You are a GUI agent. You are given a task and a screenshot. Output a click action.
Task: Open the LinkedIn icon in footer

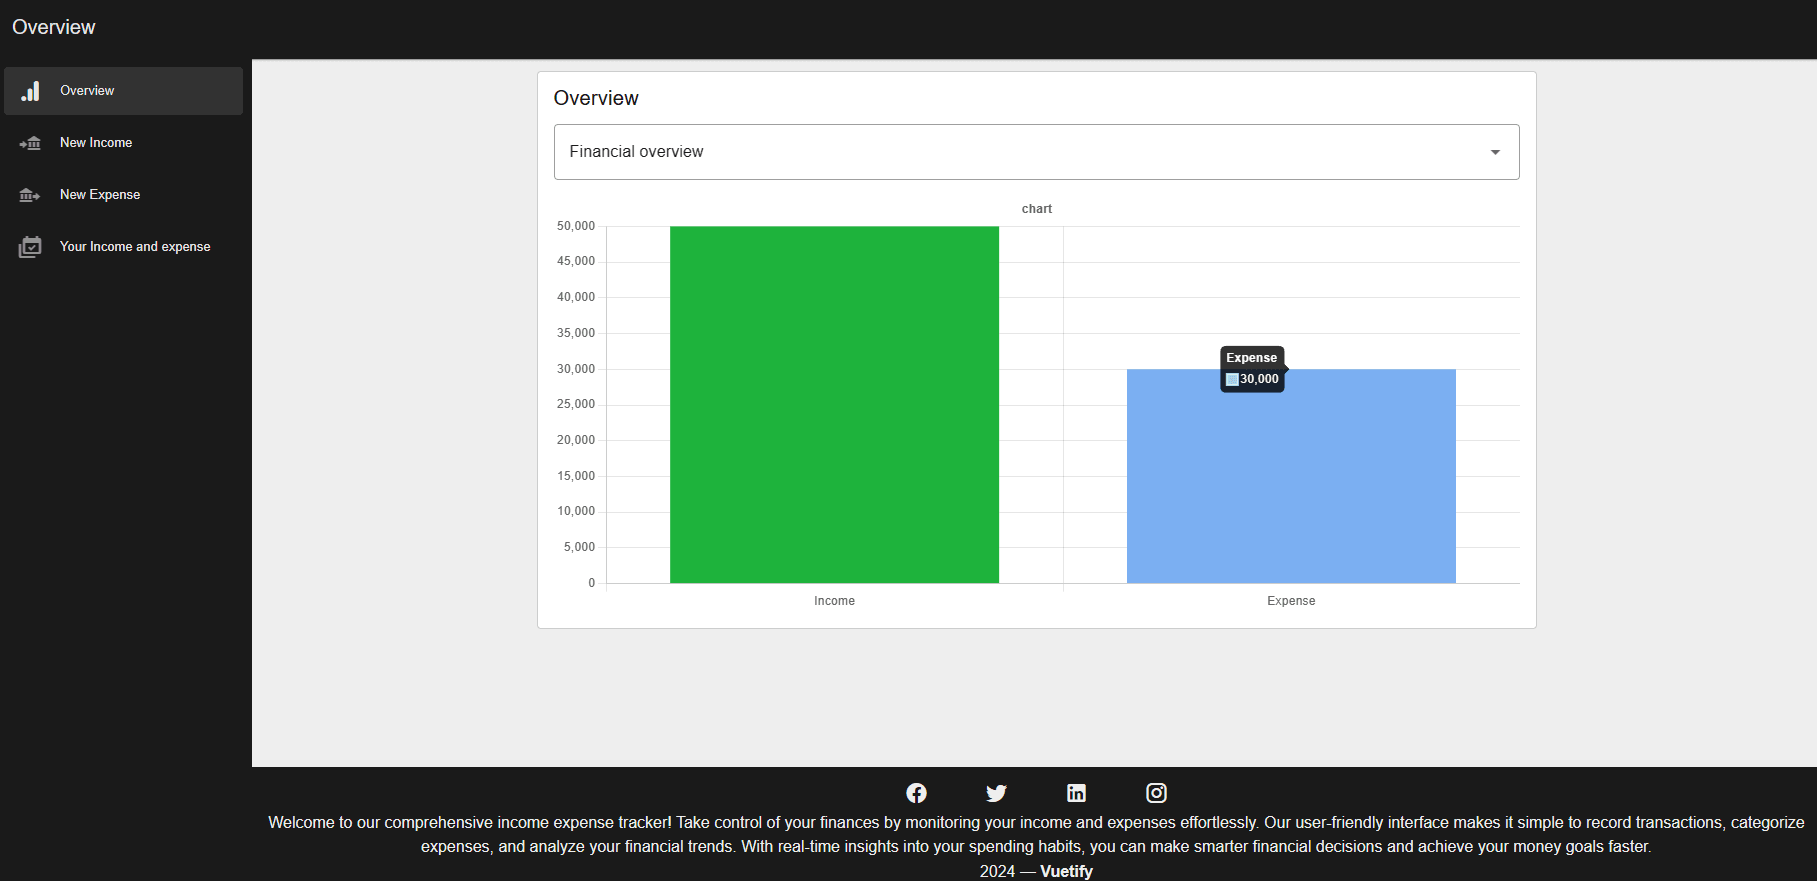tap(1076, 793)
